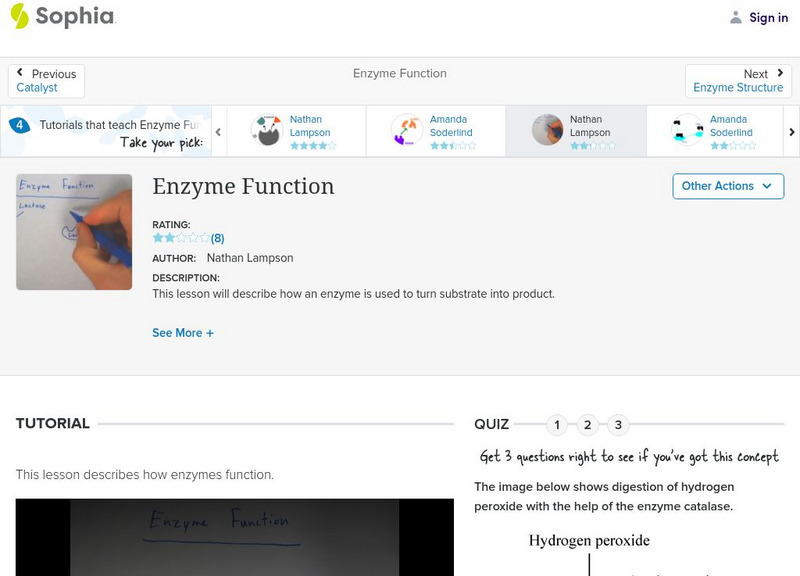The height and width of the screenshot is (576, 800).
Task: Expand description with See More +
Action: 183,333
